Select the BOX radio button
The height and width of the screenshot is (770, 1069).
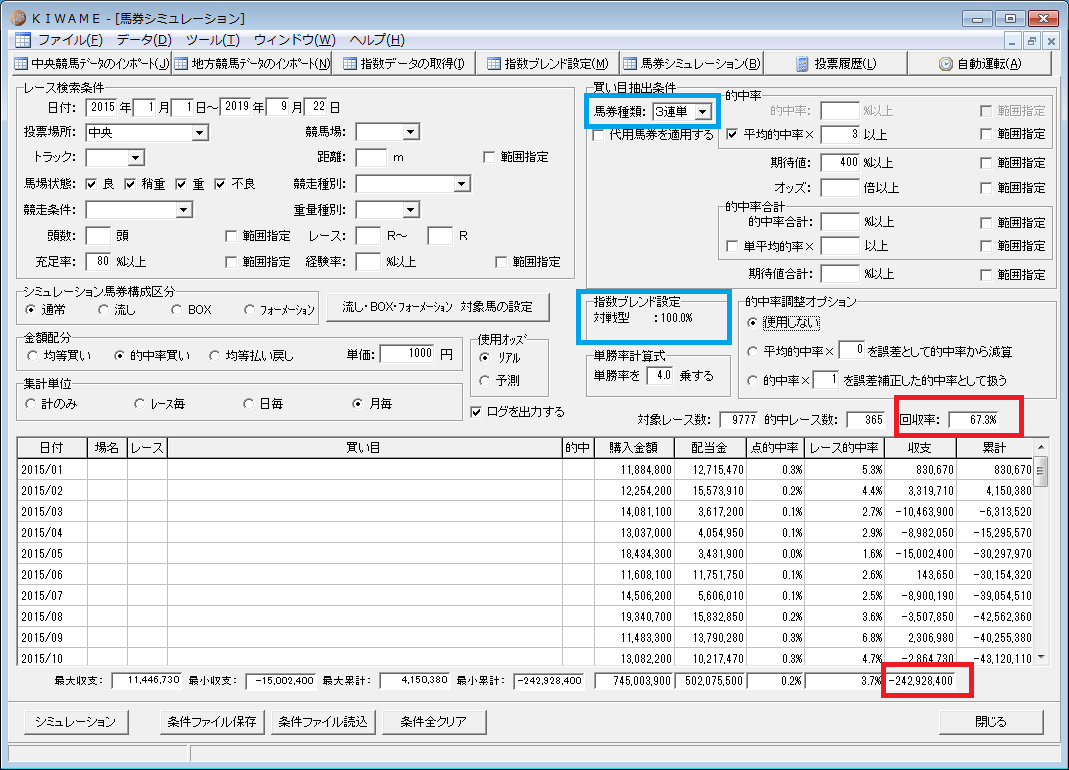pyautogui.click(x=177, y=310)
